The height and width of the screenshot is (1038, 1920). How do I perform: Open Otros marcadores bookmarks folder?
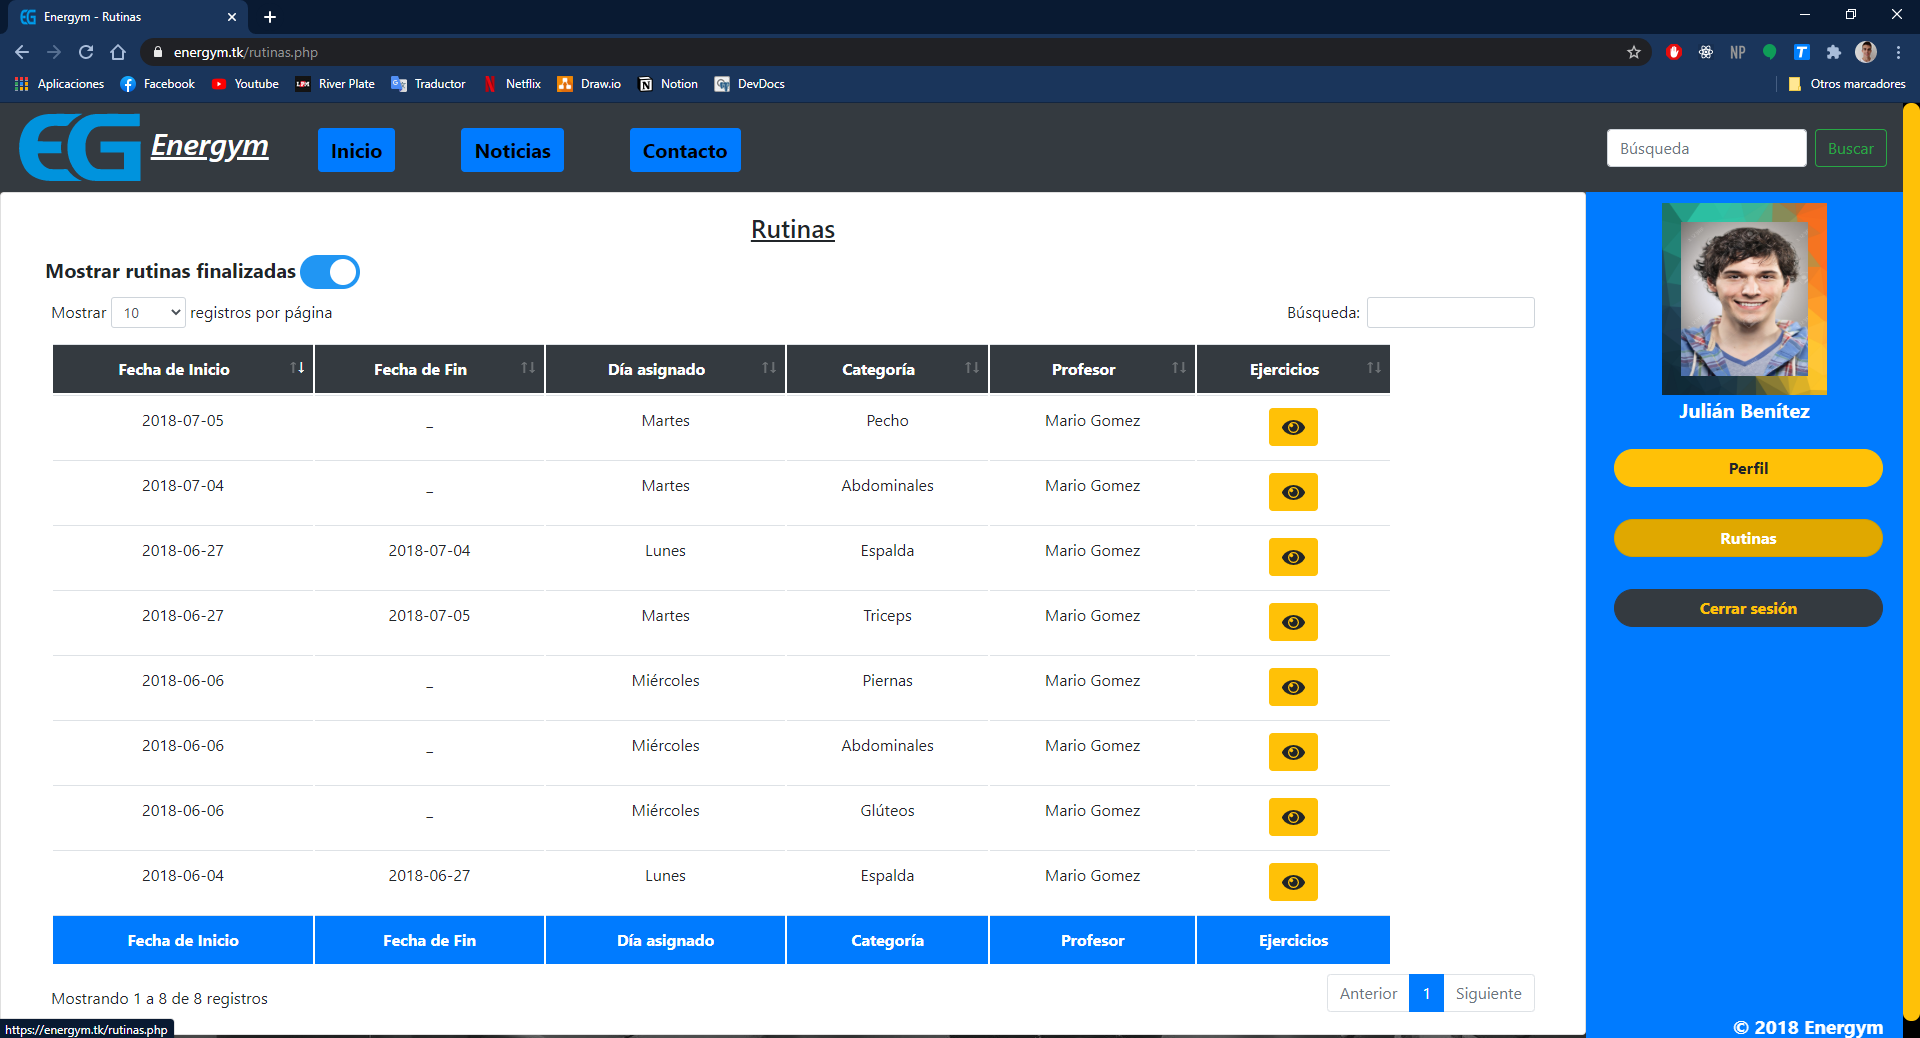tap(1847, 84)
